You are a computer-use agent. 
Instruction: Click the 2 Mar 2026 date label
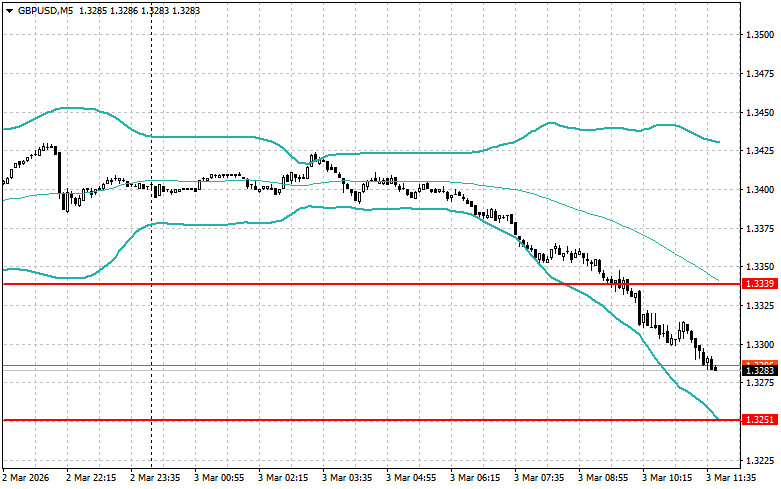coord(26,478)
